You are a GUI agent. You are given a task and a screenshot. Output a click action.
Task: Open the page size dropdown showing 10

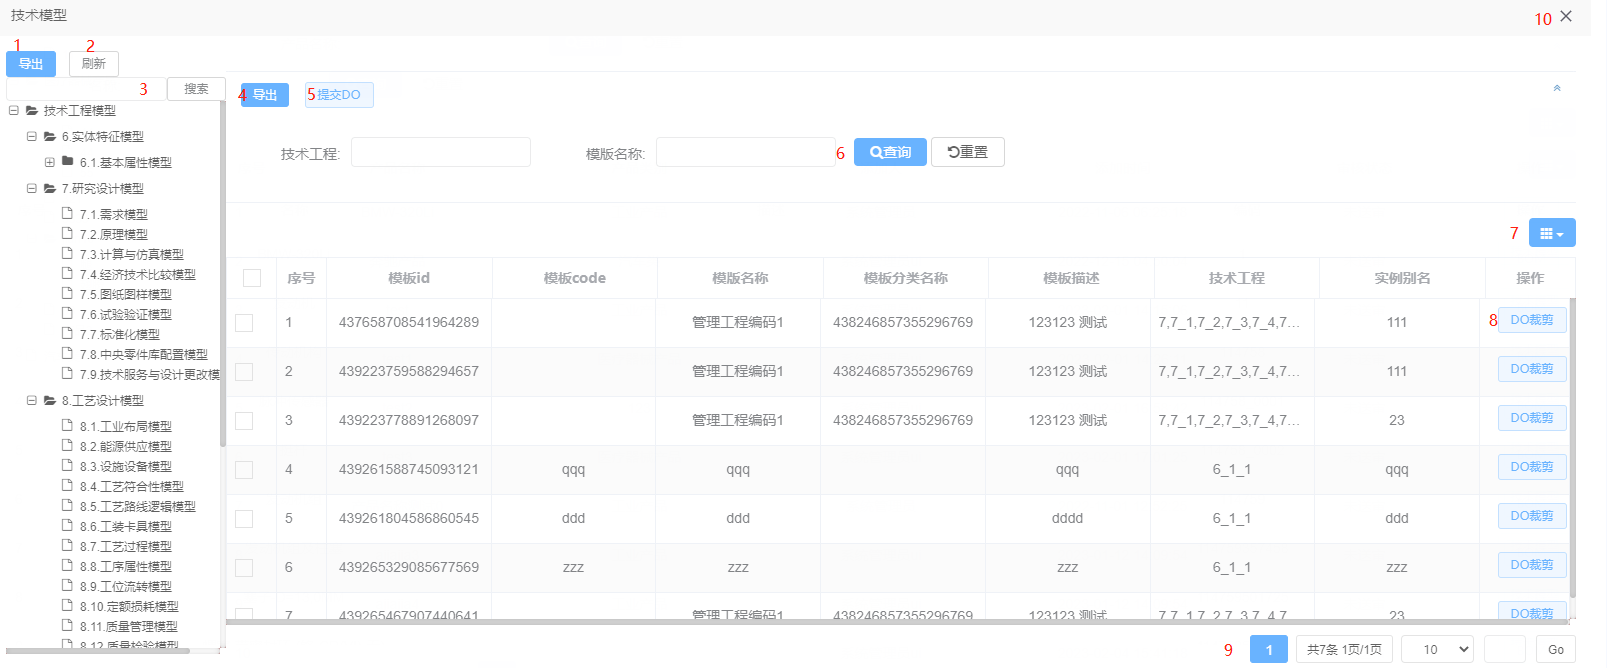[x=1437, y=650]
